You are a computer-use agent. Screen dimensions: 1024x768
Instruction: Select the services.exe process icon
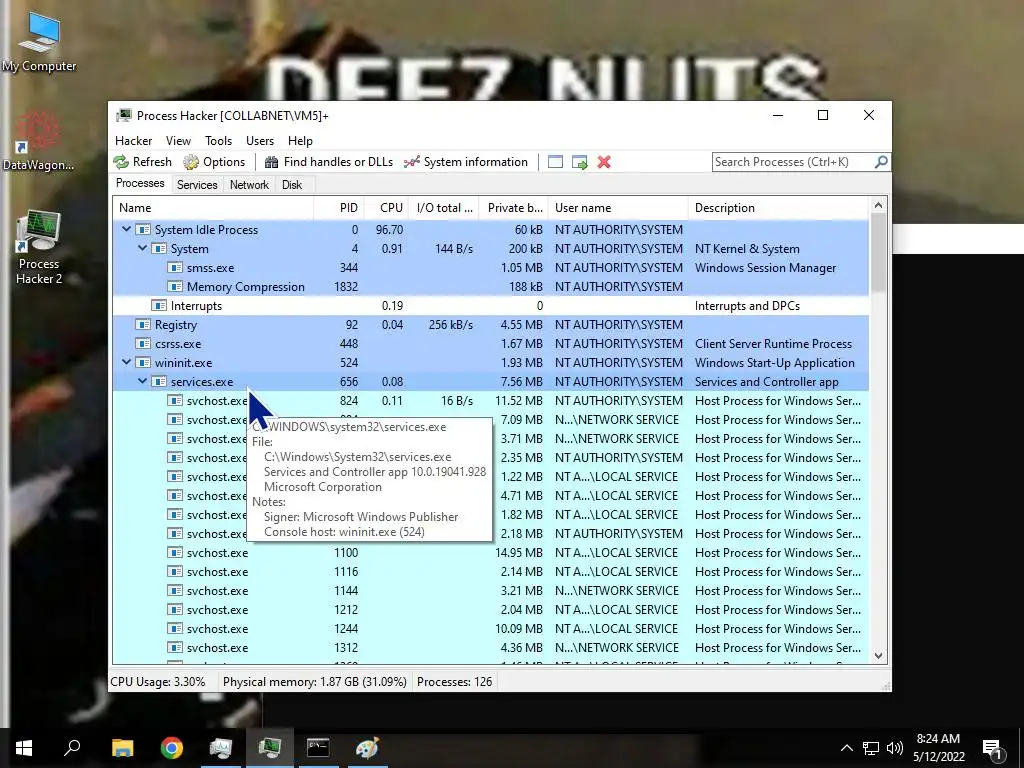pos(159,381)
